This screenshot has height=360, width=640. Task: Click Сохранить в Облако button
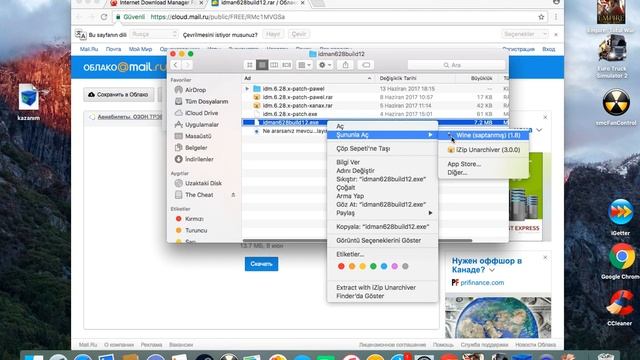119,94
